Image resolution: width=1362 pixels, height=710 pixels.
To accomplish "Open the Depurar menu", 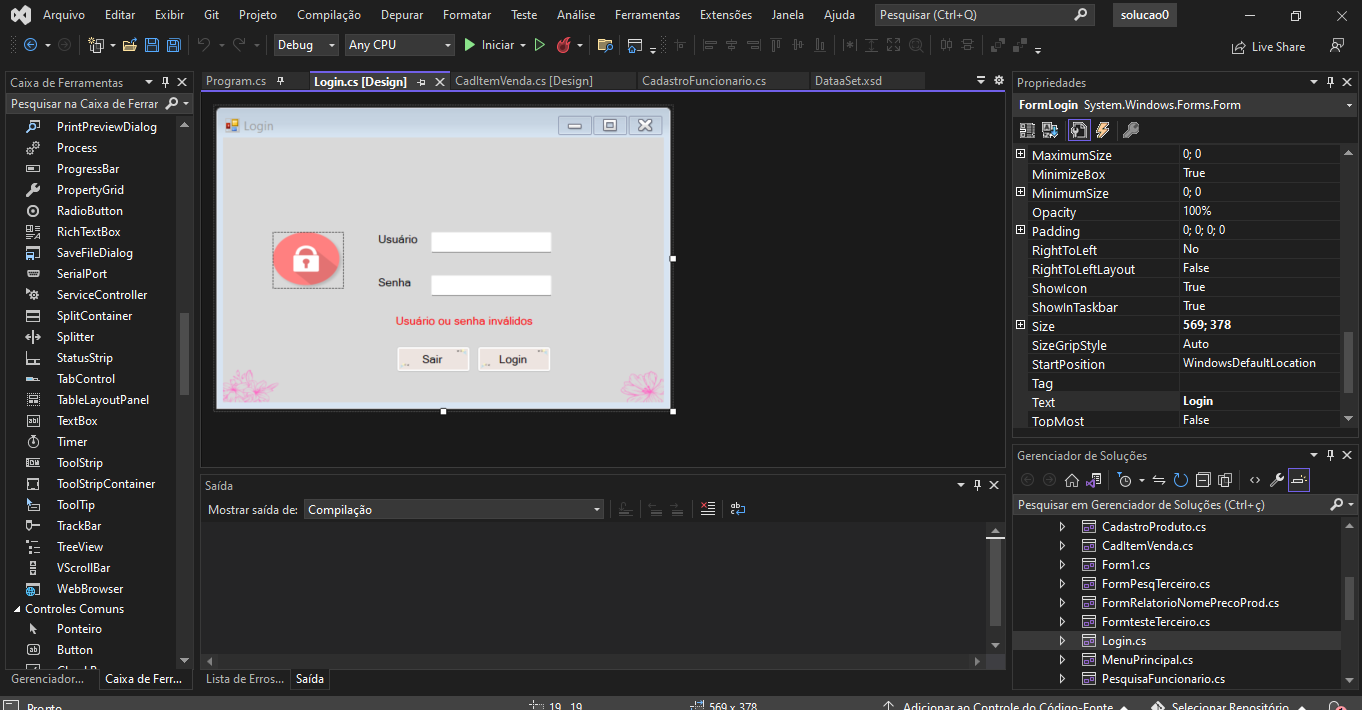I will point(401,15).
